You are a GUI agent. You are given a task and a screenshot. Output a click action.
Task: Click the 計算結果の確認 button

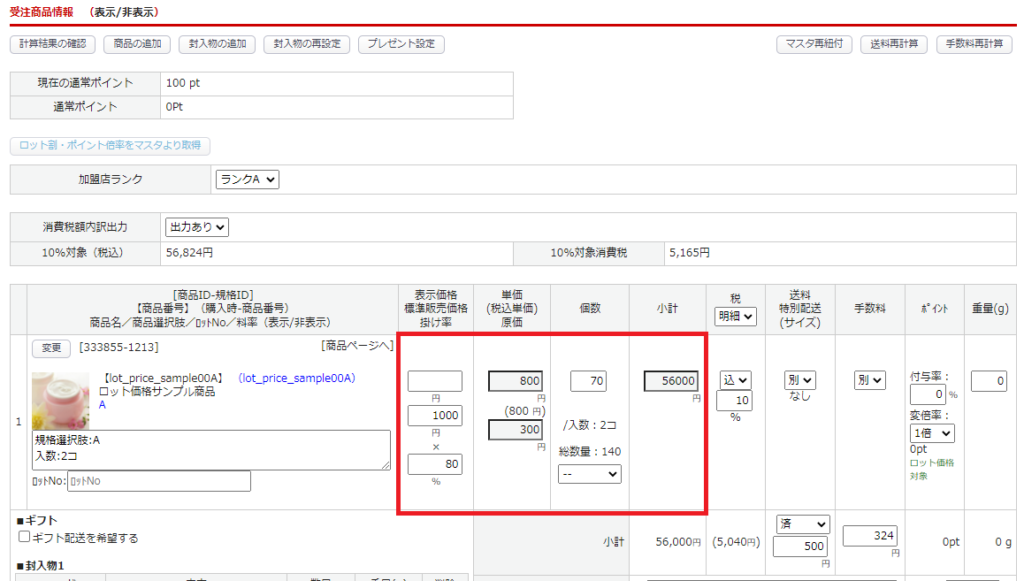(53, 44)
